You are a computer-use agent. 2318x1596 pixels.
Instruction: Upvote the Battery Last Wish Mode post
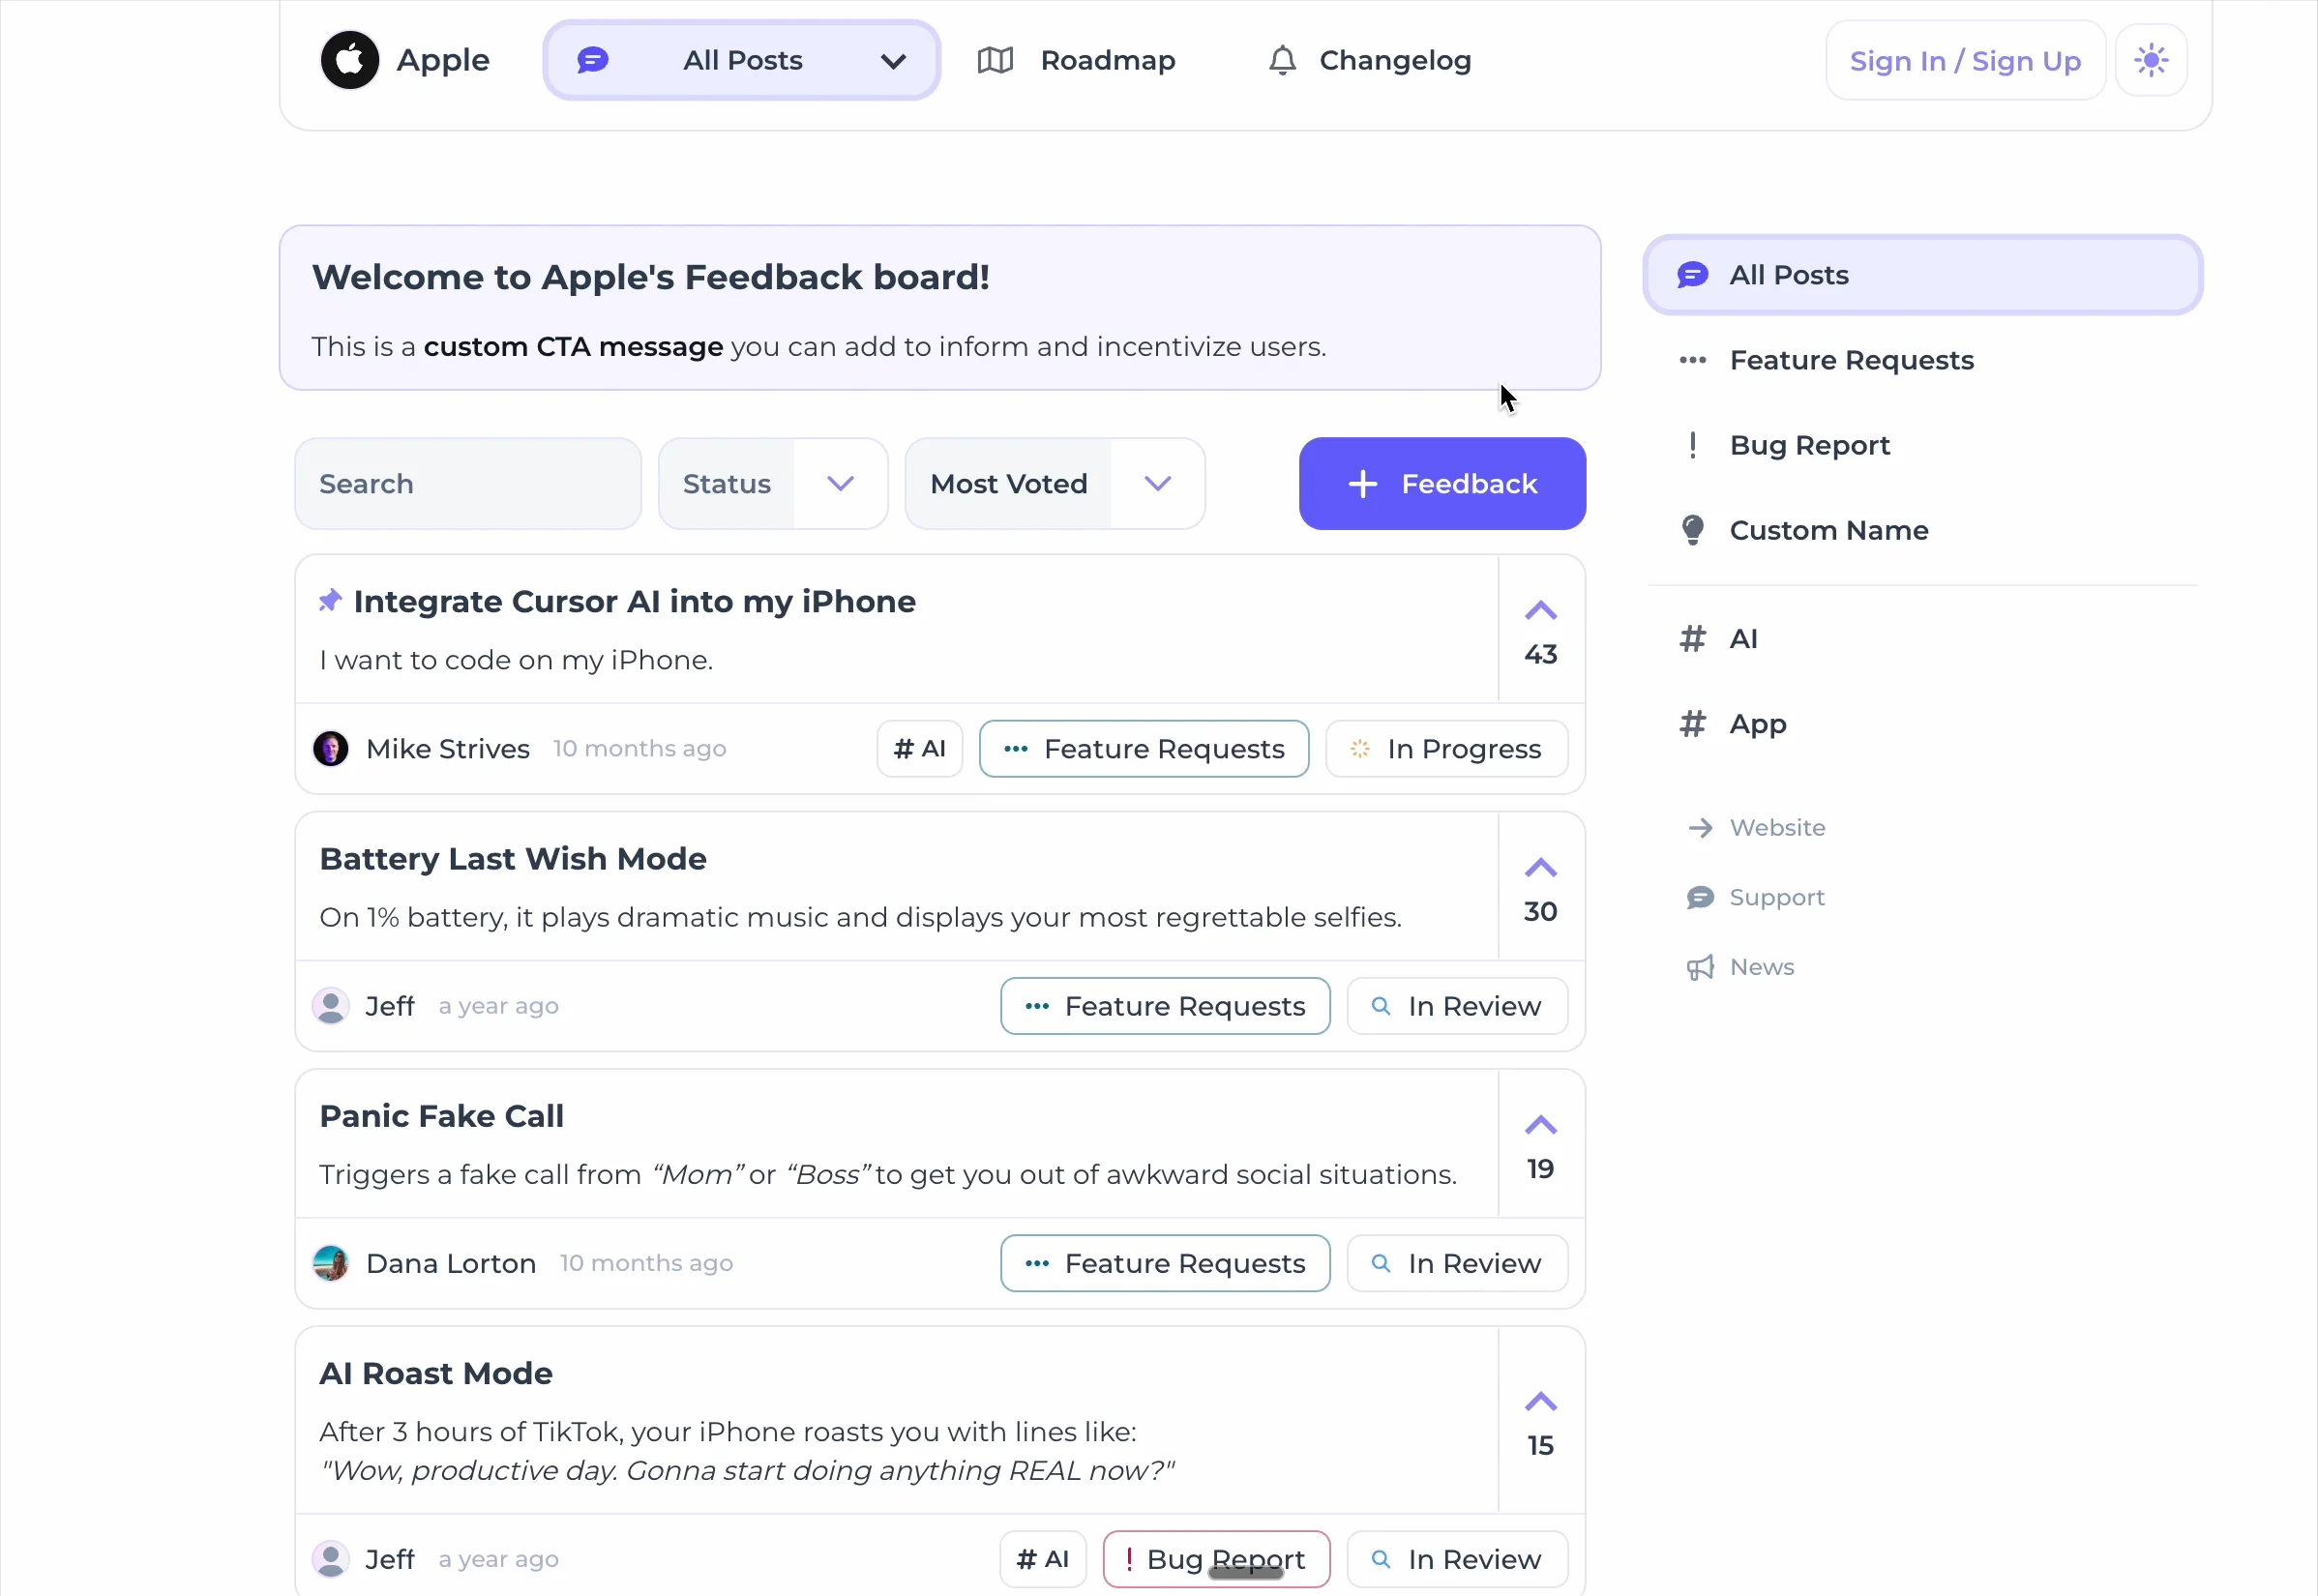(1540, 868)
